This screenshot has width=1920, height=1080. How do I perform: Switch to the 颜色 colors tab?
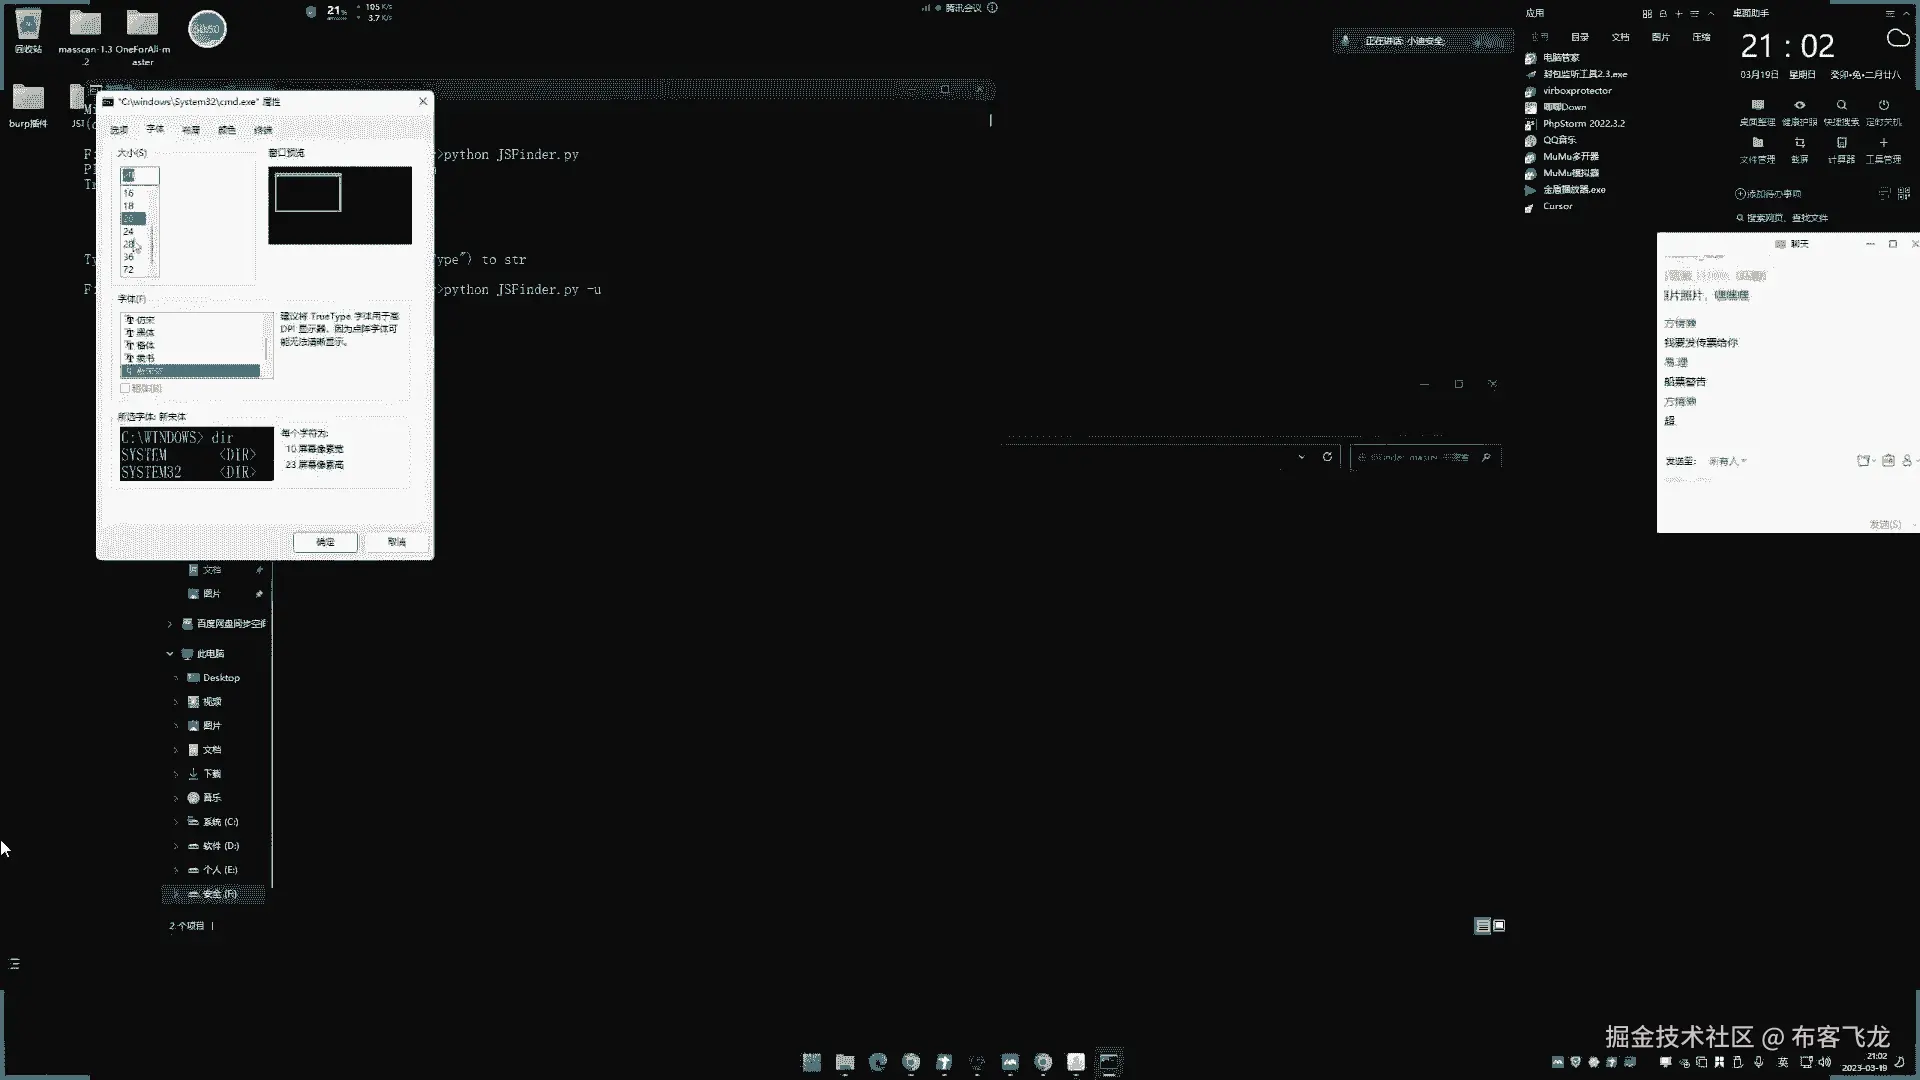227,130
